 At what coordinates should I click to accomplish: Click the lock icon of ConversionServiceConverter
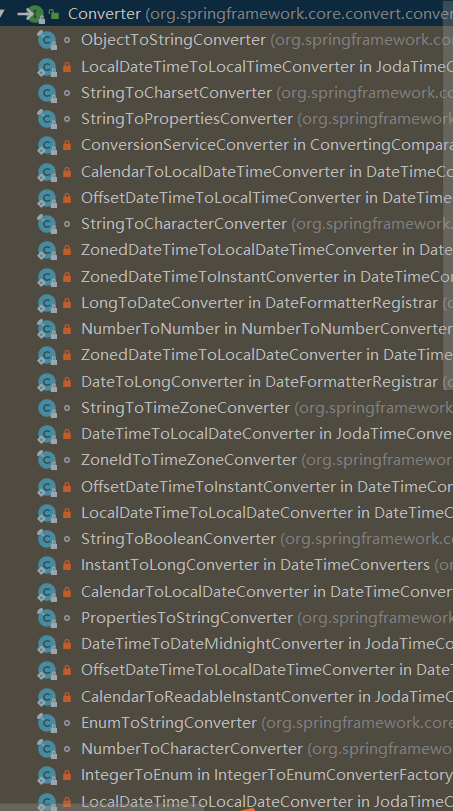[67, 145]
